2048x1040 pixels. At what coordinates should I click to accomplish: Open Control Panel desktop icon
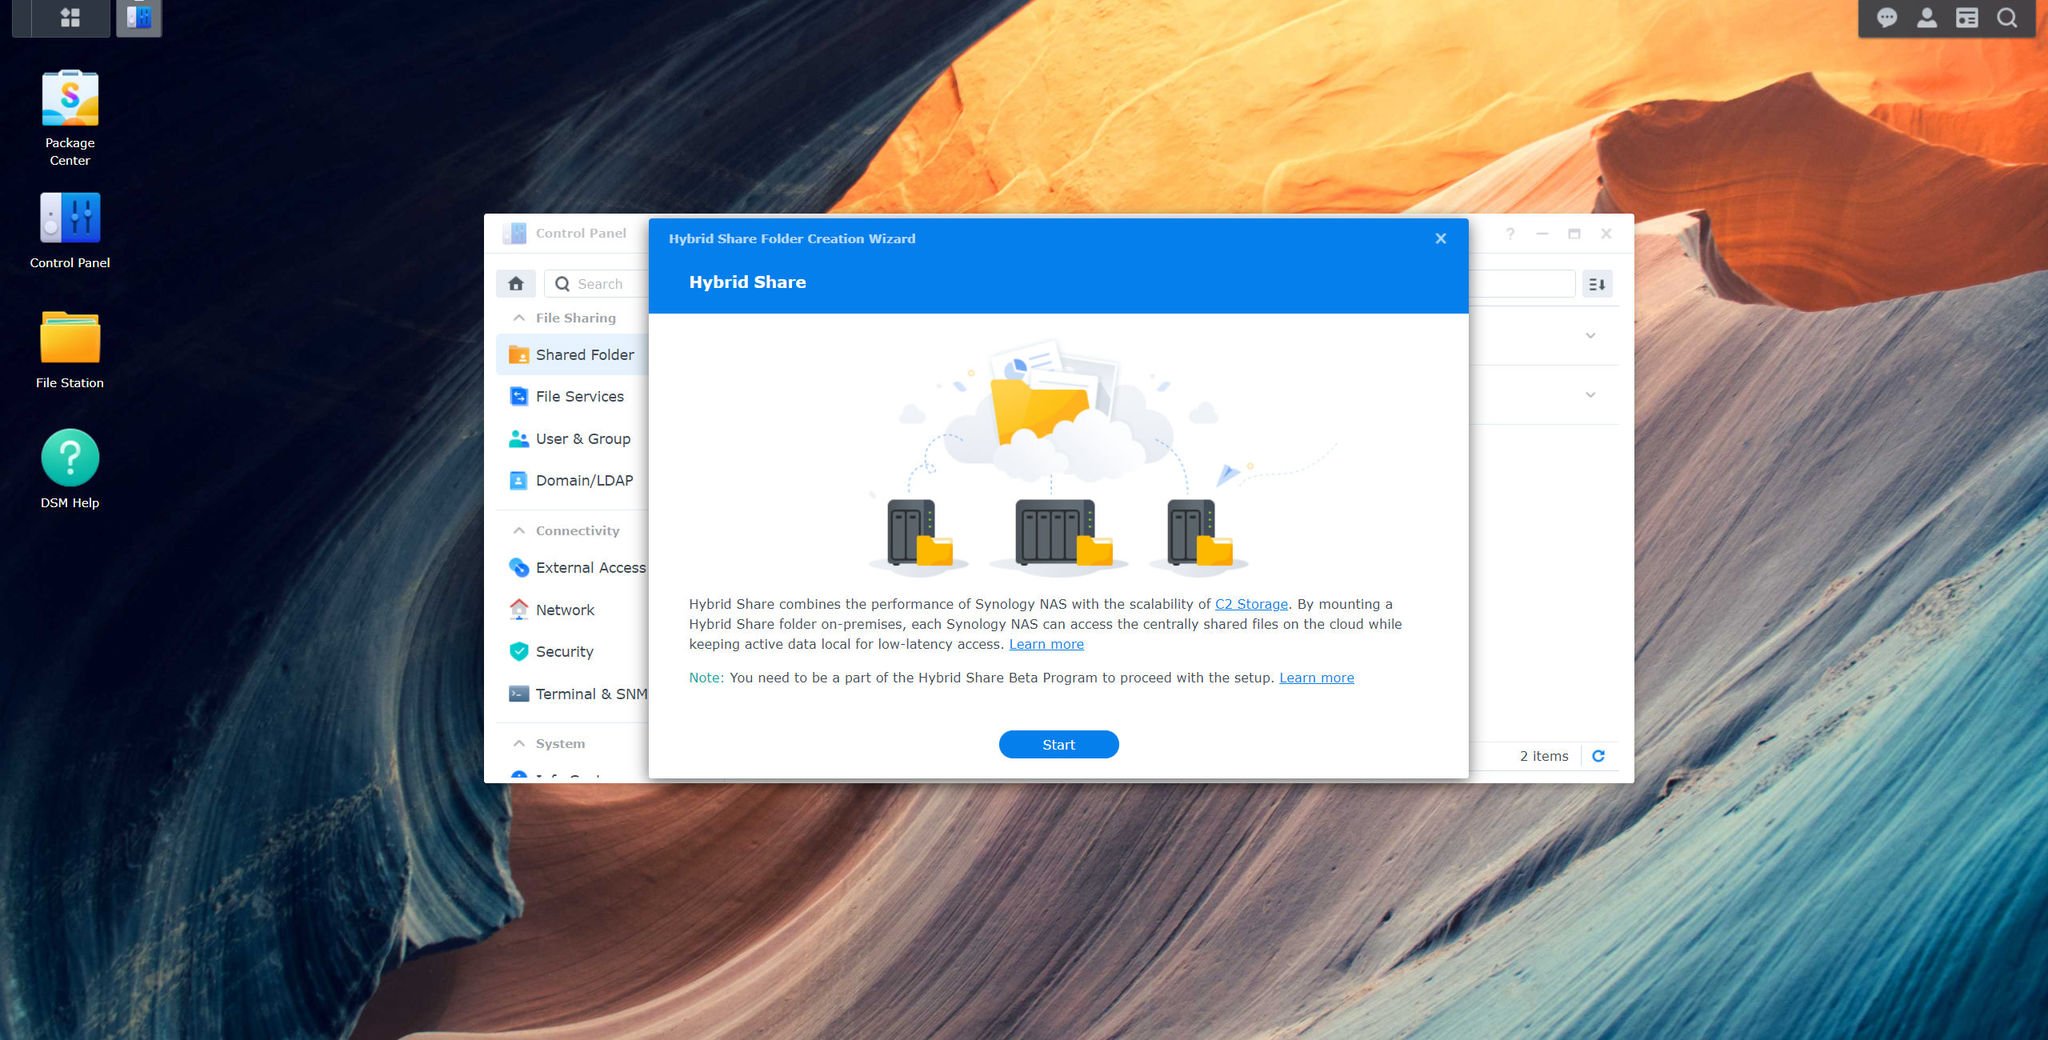(70, 231)
